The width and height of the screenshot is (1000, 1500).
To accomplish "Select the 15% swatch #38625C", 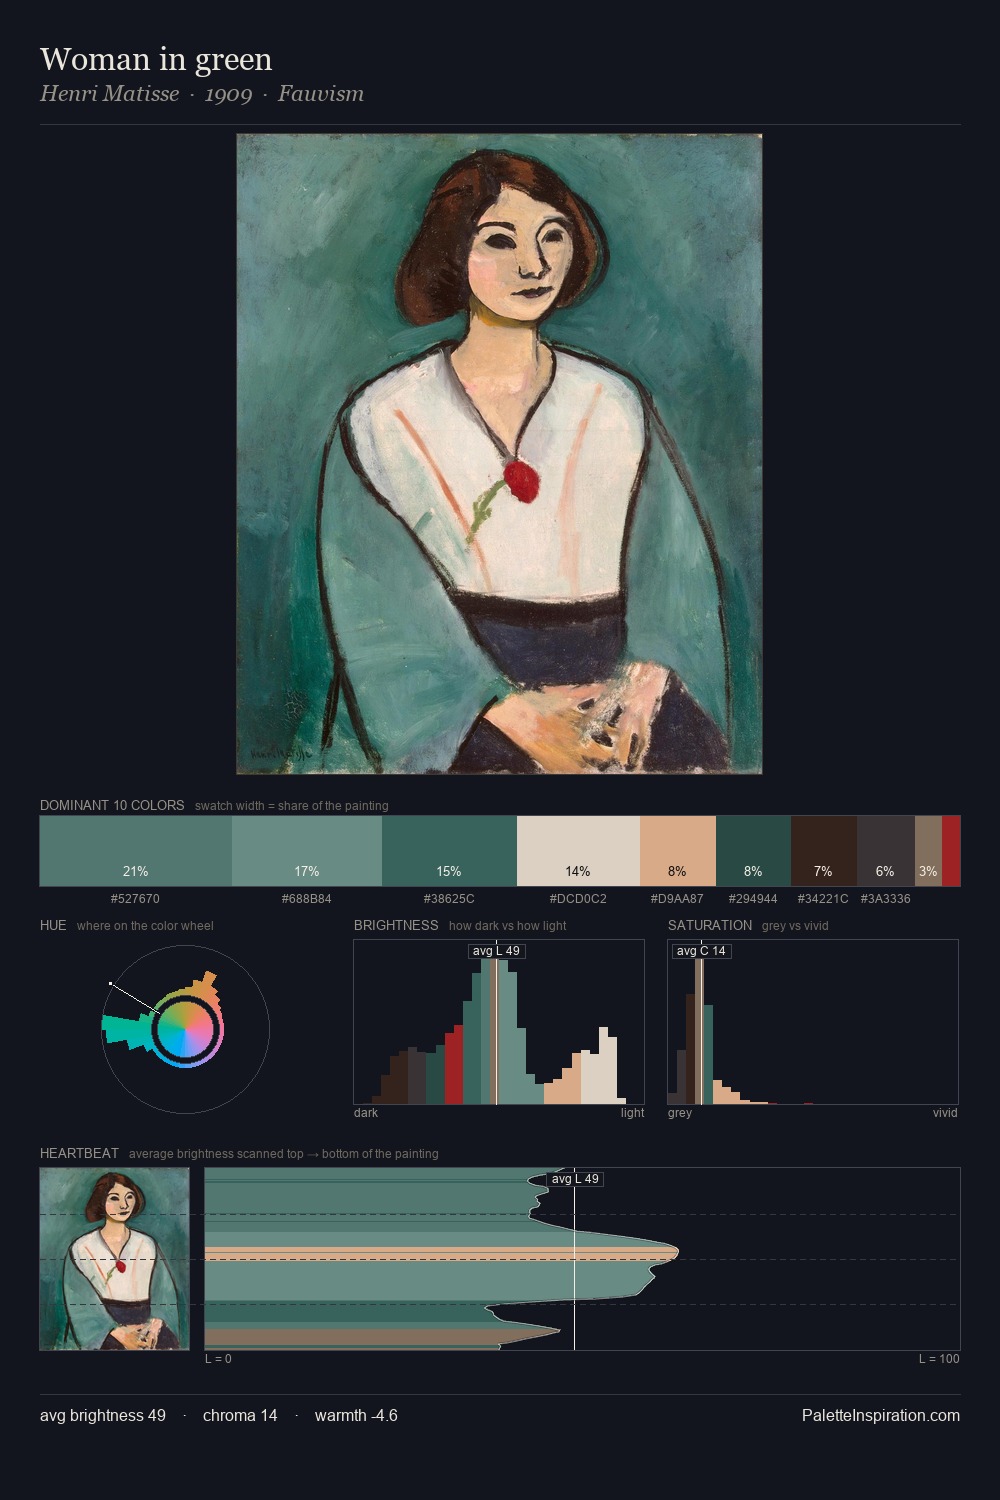I will [x=449, y=851].
